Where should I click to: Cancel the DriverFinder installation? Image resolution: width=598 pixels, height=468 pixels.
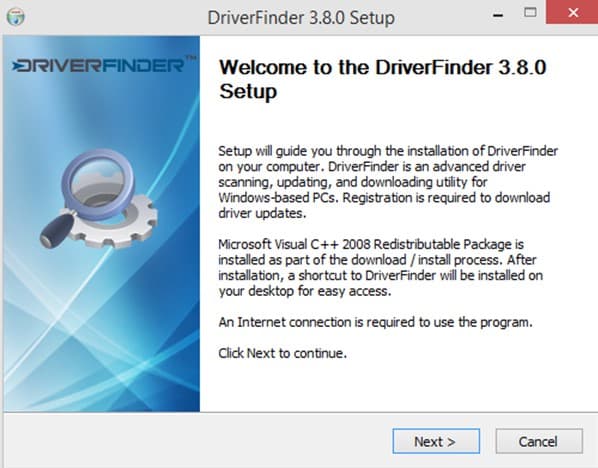539,441
